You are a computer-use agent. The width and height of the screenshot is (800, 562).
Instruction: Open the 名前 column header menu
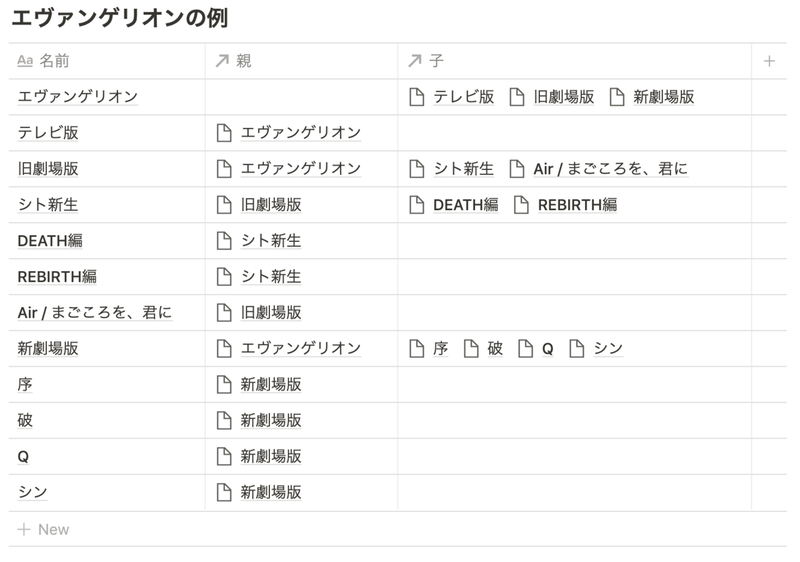[56, 61]
